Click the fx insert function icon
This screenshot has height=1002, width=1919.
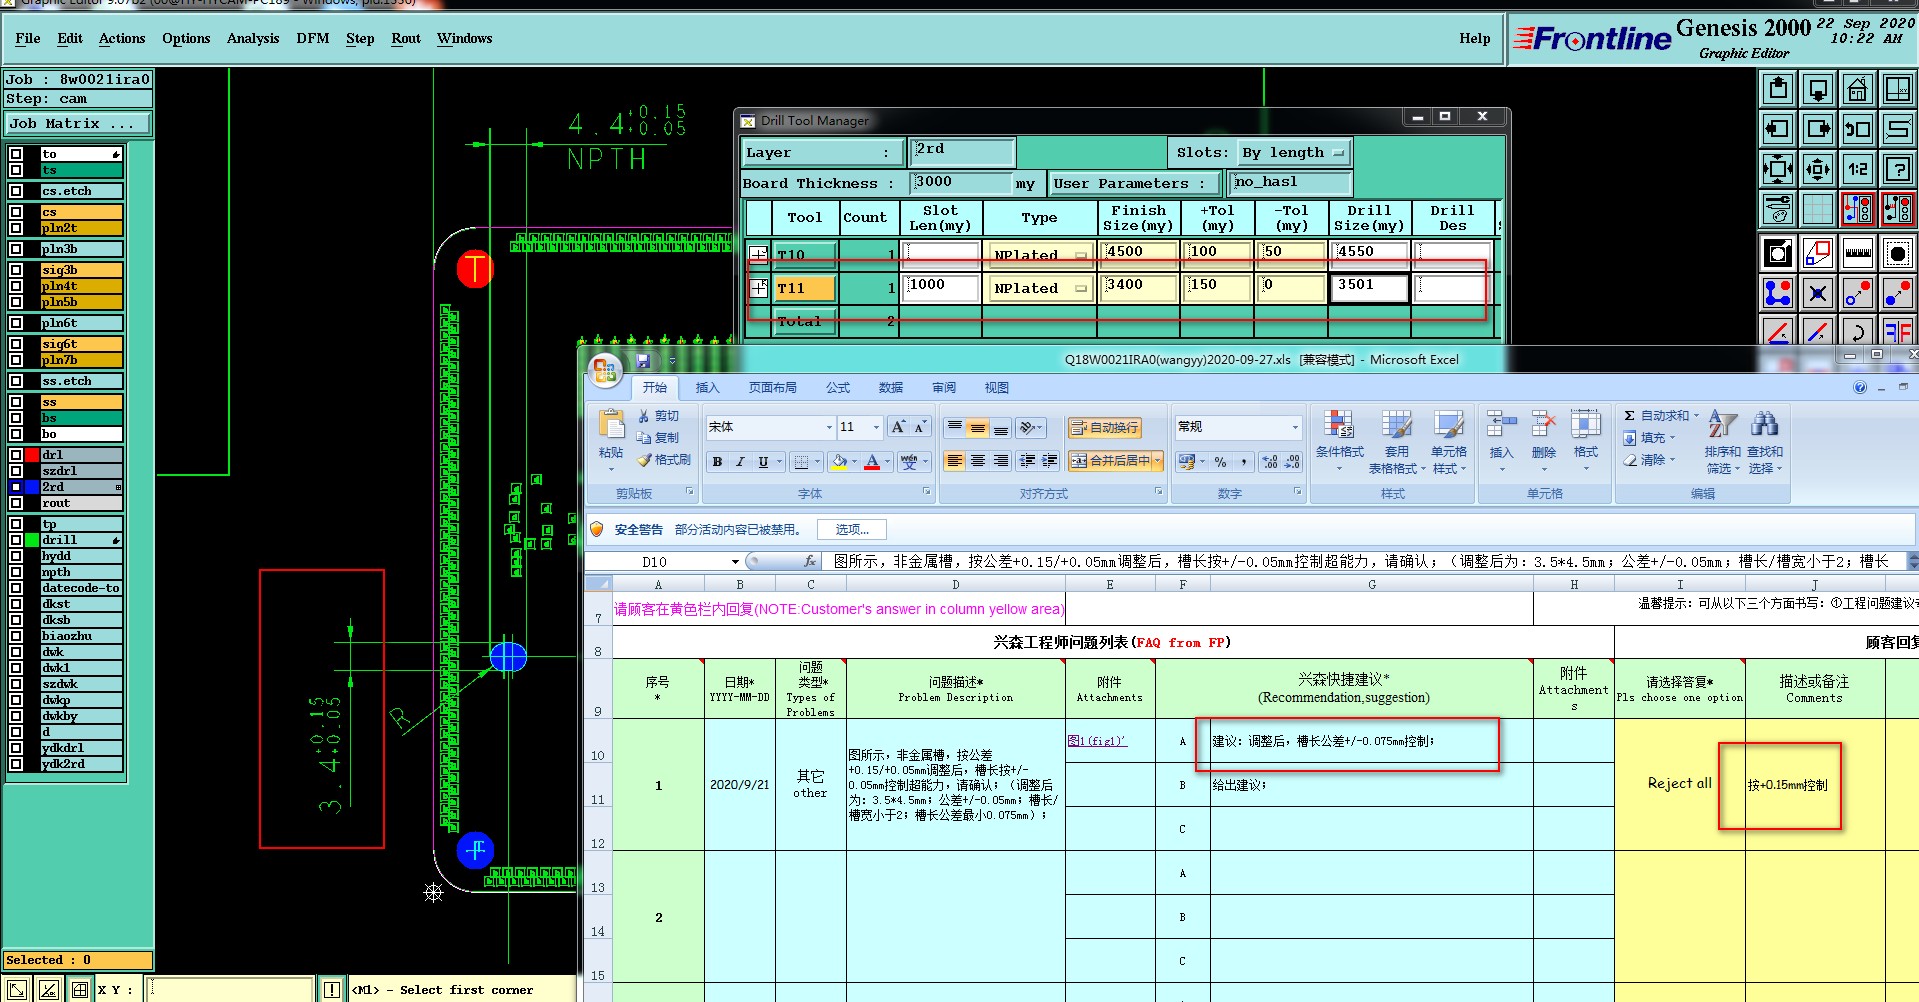tap(810, 561)
